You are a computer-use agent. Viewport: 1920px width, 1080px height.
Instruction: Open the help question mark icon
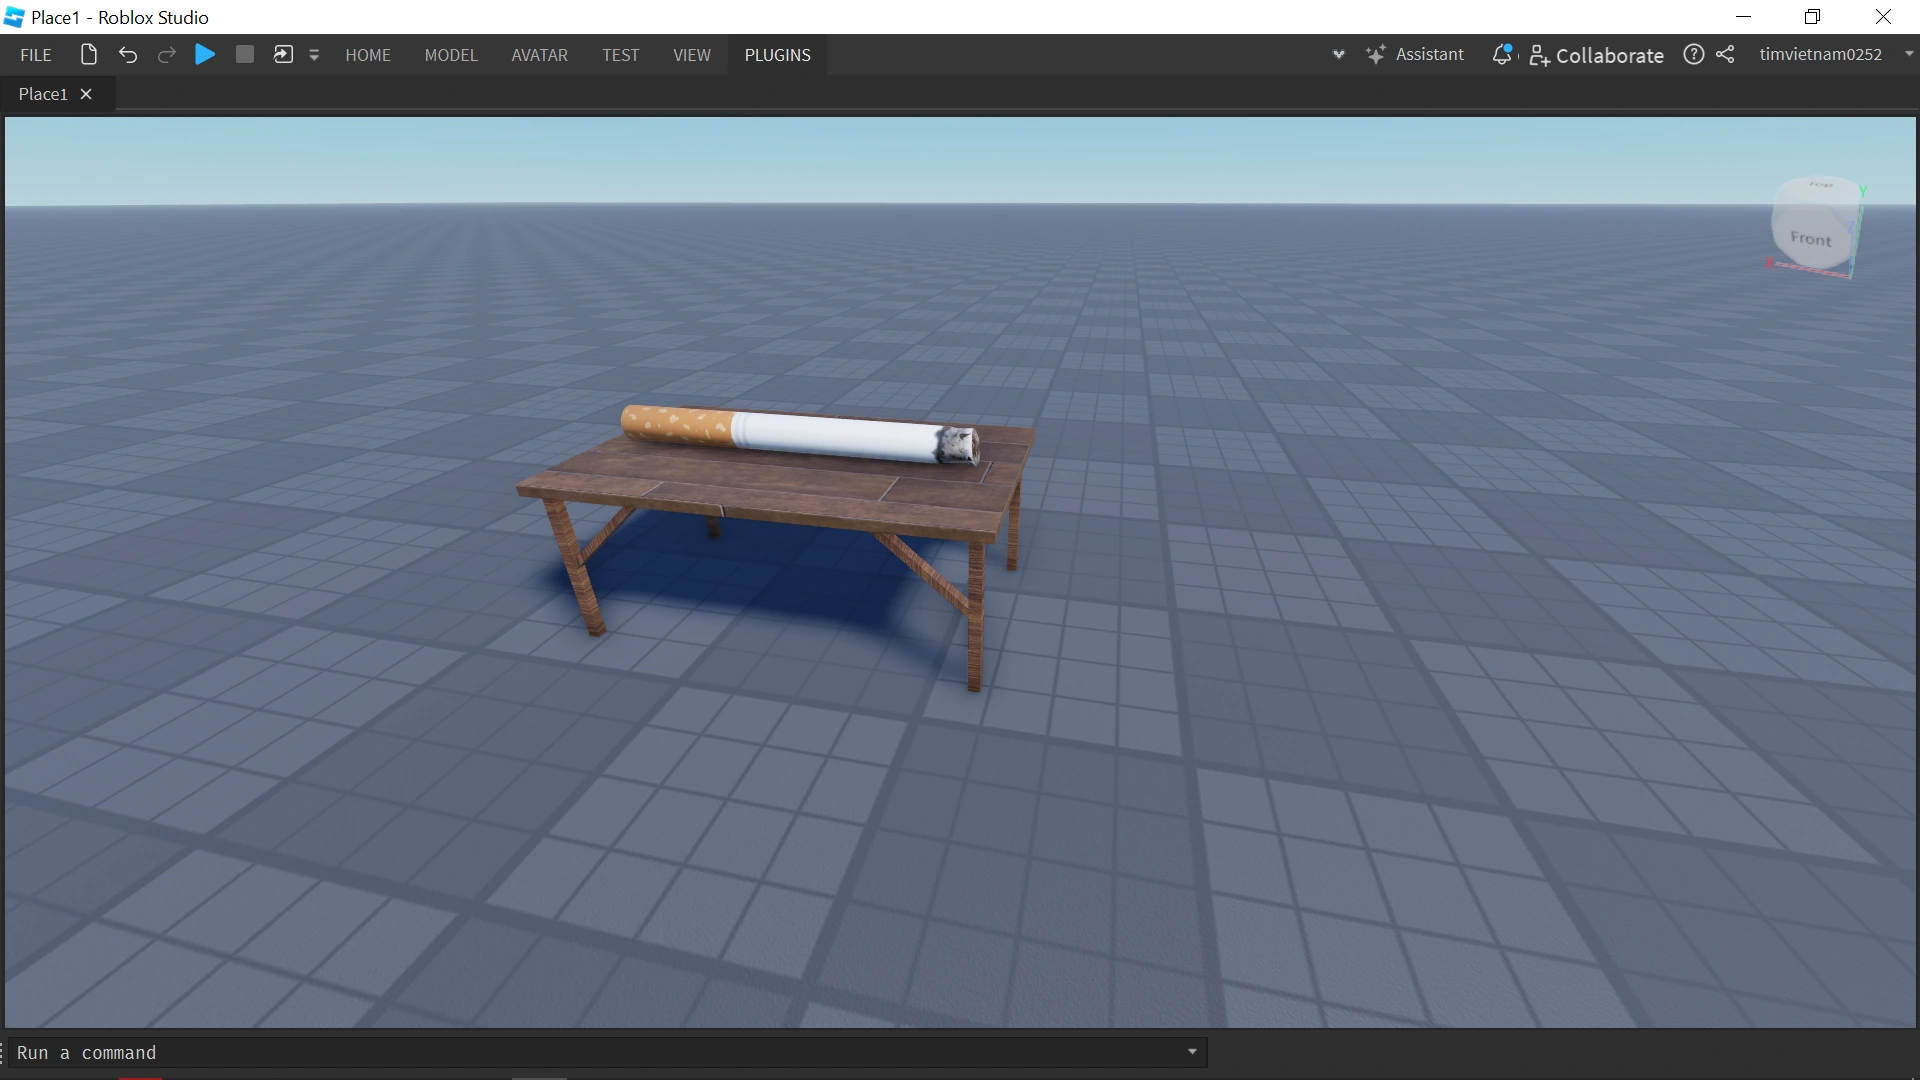coord(1693,55)
